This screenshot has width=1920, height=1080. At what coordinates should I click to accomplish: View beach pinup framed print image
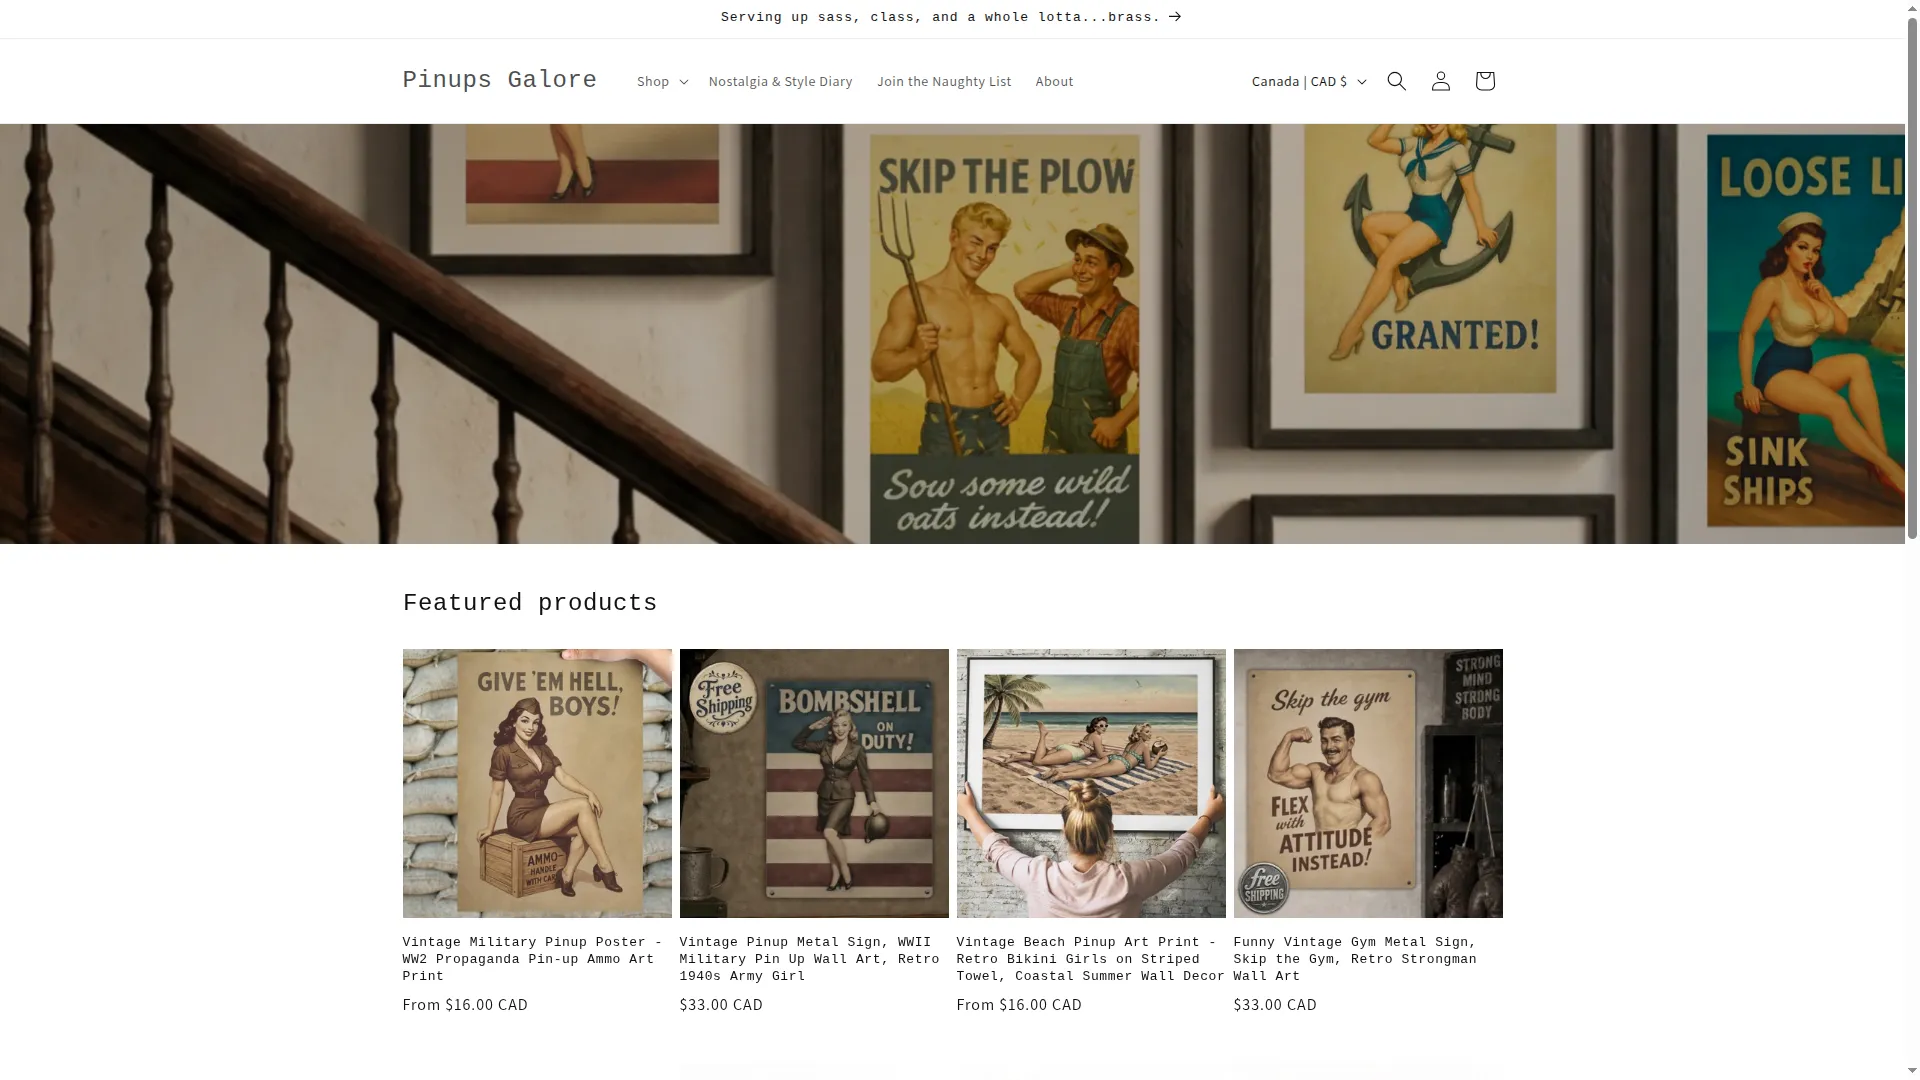tap(1091, 783)
